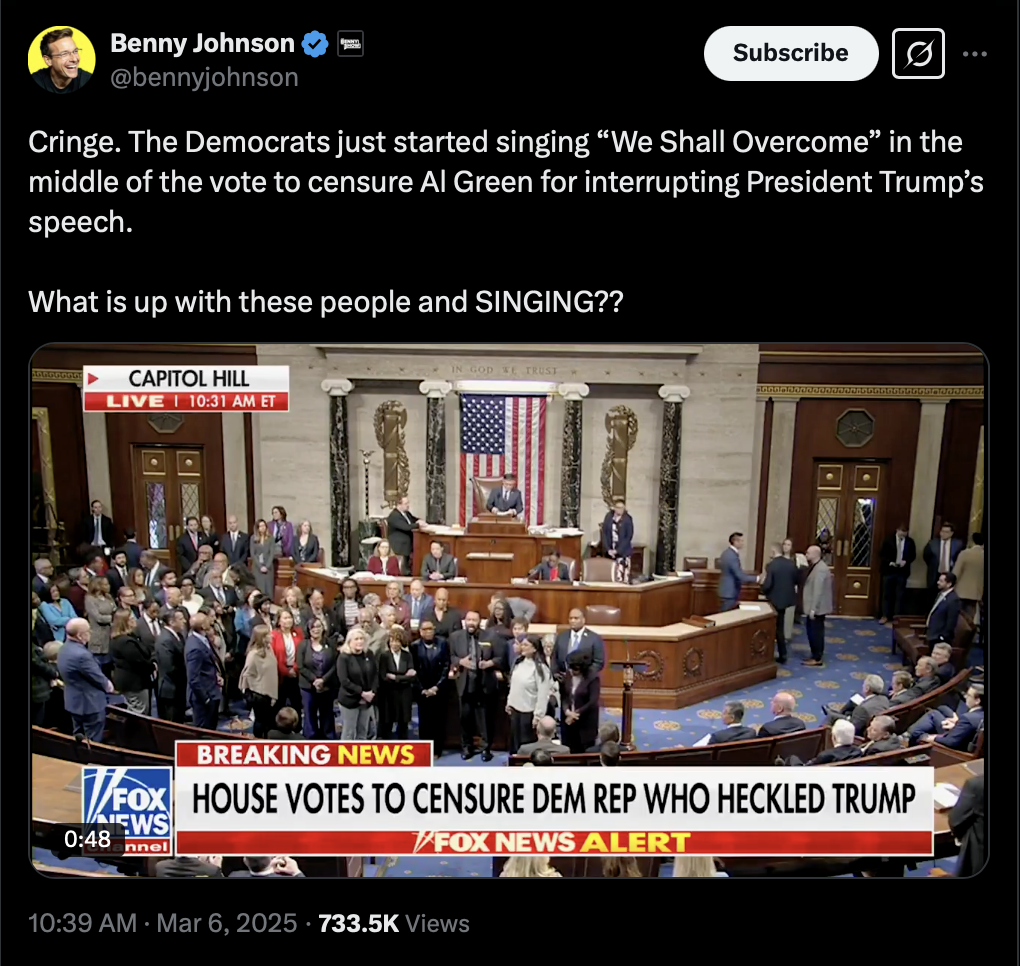Click the red play arrow by CAPITOL HILL

click(93, 378)
